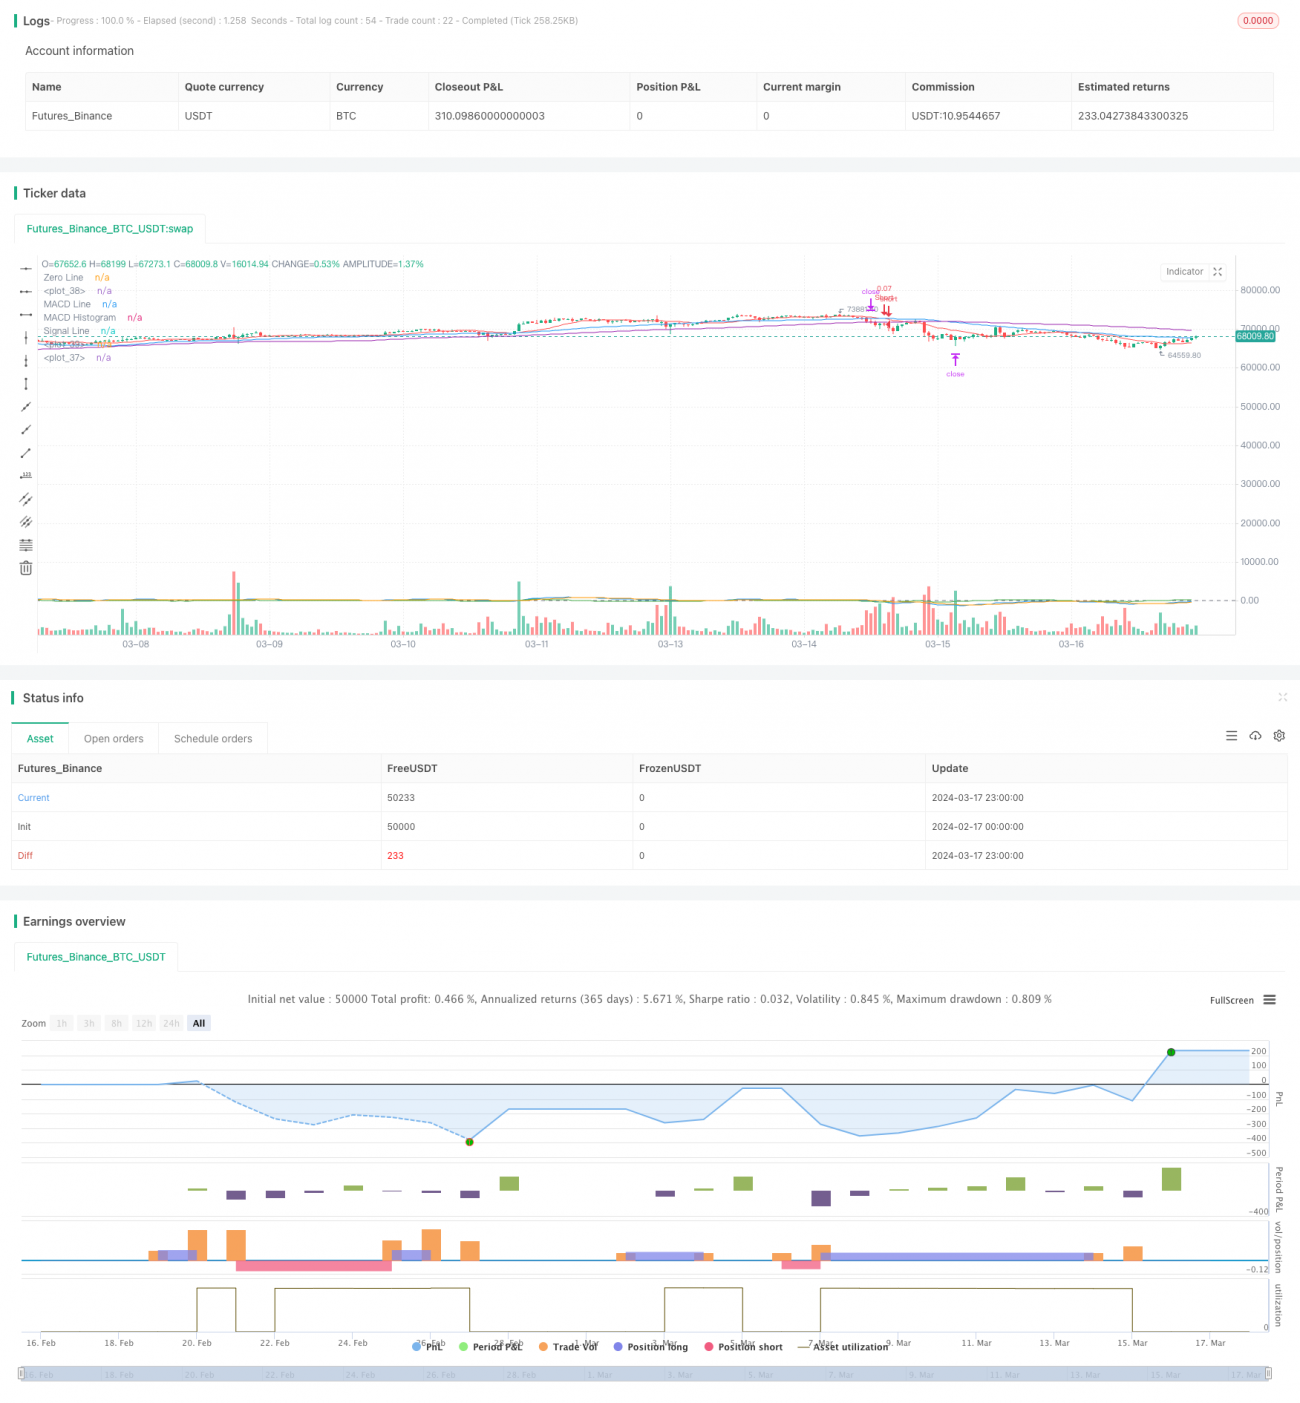Open the Indicator dropdown on the chart
Screen dimensions: 1300x1403
point(1184,272)
